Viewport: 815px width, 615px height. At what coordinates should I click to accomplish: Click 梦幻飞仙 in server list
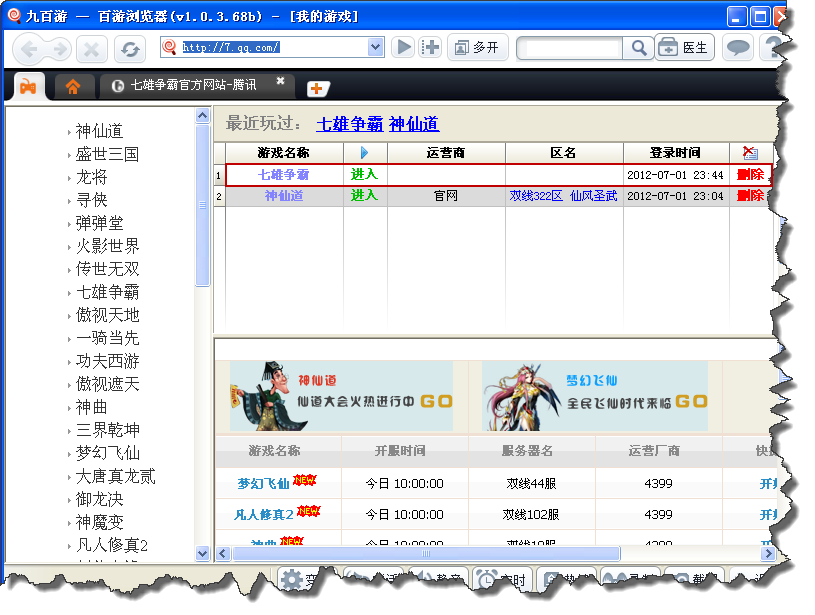coord(263,484)
